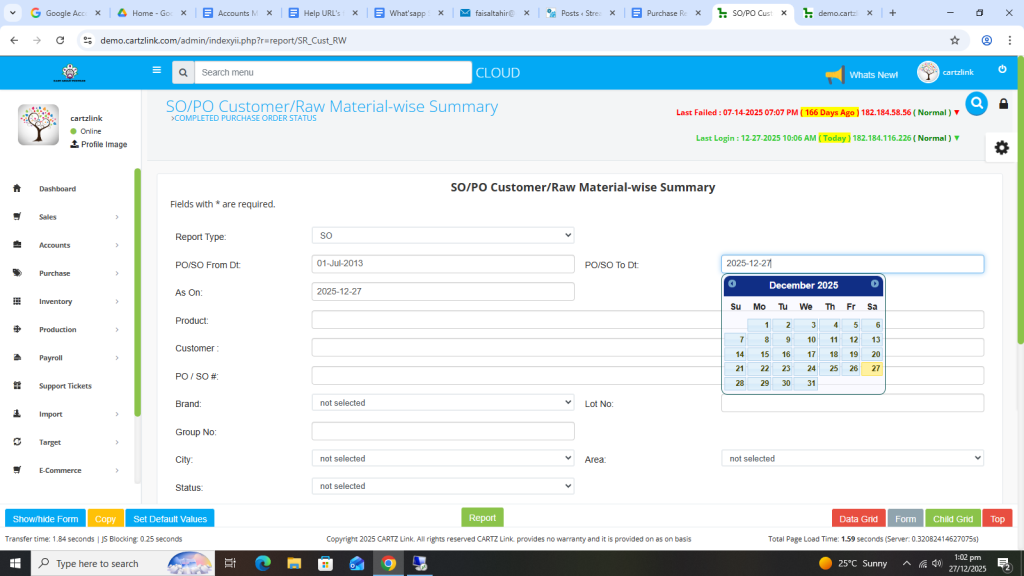
Task: Click the Whats New megaphone icon
Action: click(834, 75)
